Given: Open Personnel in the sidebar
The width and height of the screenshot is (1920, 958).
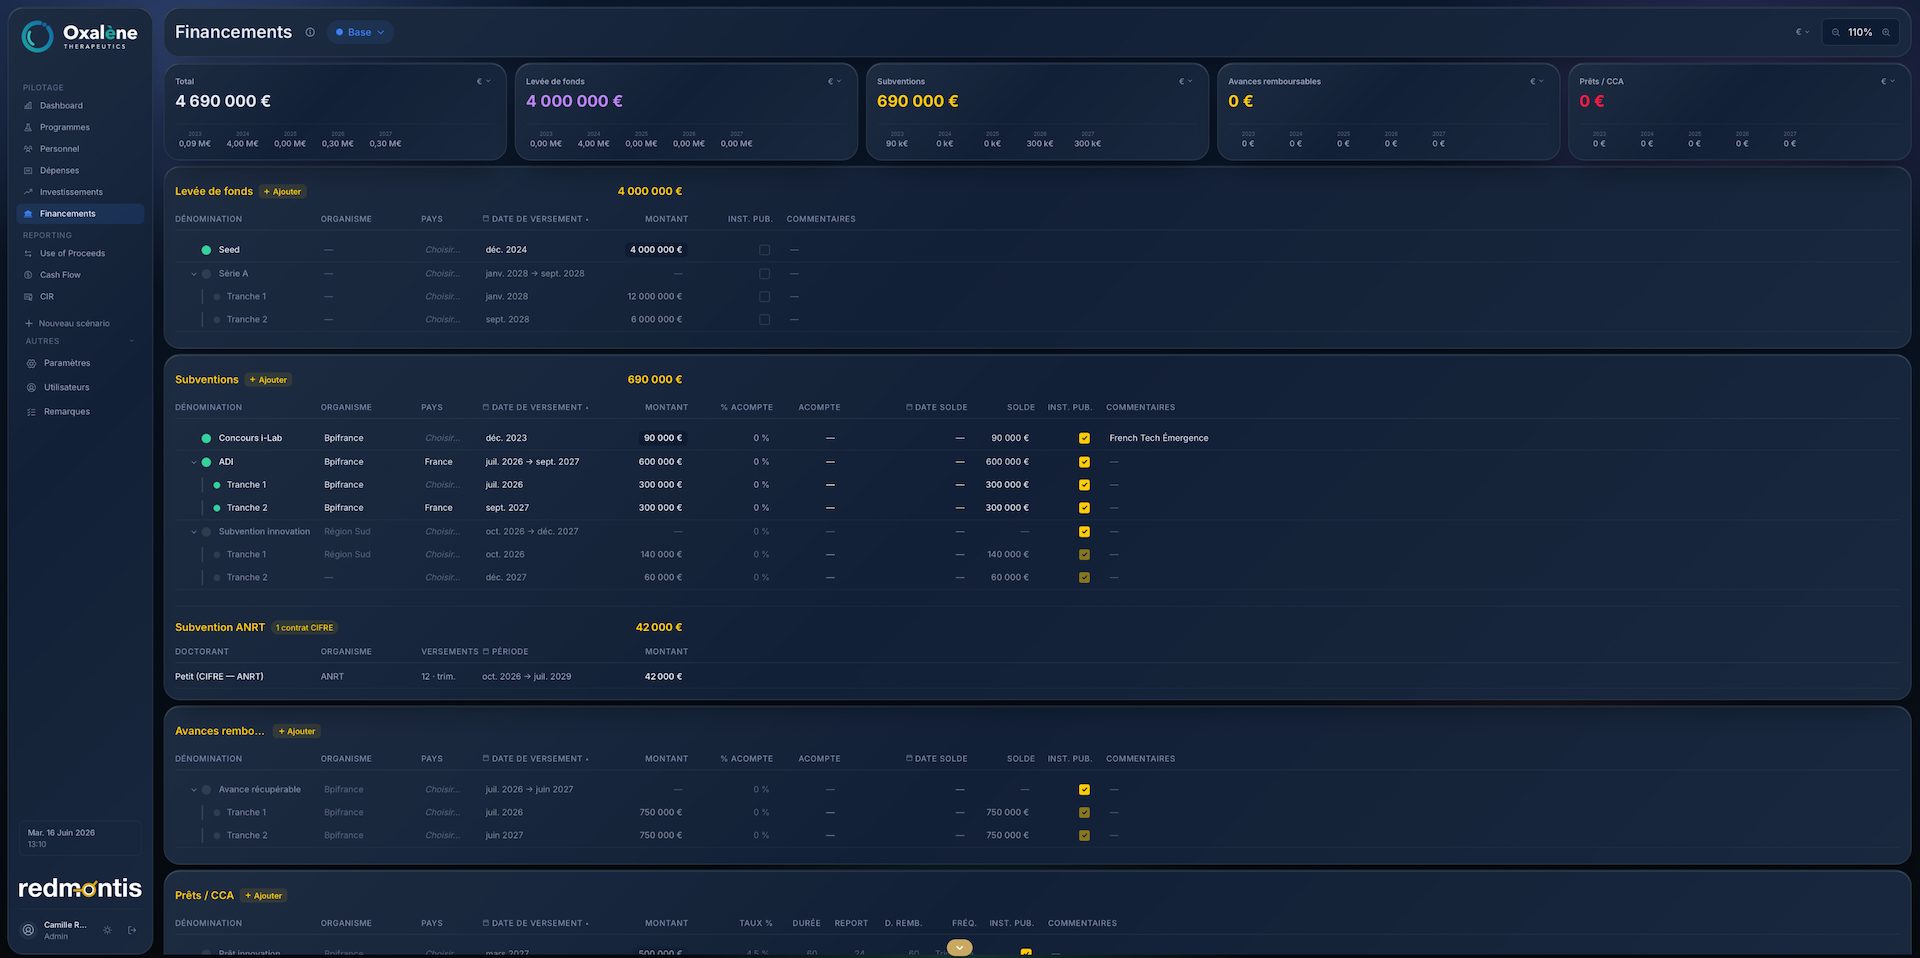Looking at the screenshot, I should 80,149.
